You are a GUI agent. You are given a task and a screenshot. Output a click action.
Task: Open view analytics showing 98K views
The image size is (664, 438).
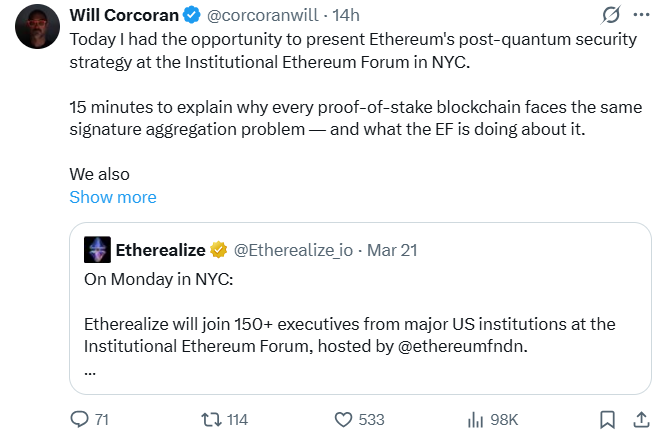tap(476, 419)
